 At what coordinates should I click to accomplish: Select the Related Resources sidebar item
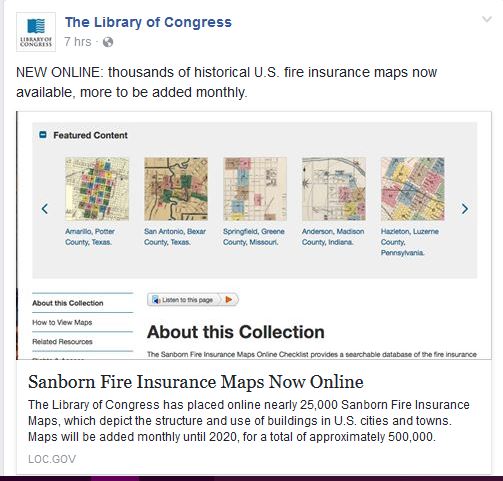(x=62, y=342)
